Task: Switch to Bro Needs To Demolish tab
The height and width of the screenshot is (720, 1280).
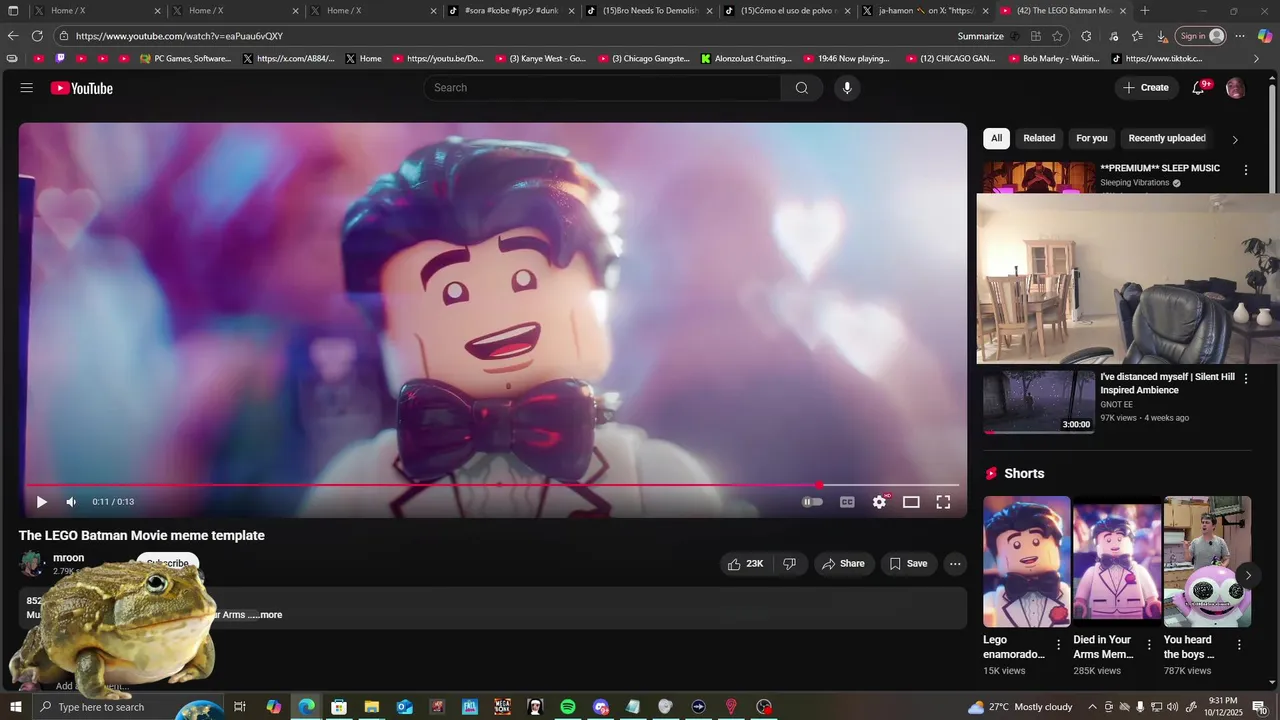Action: tap(649, 11)
